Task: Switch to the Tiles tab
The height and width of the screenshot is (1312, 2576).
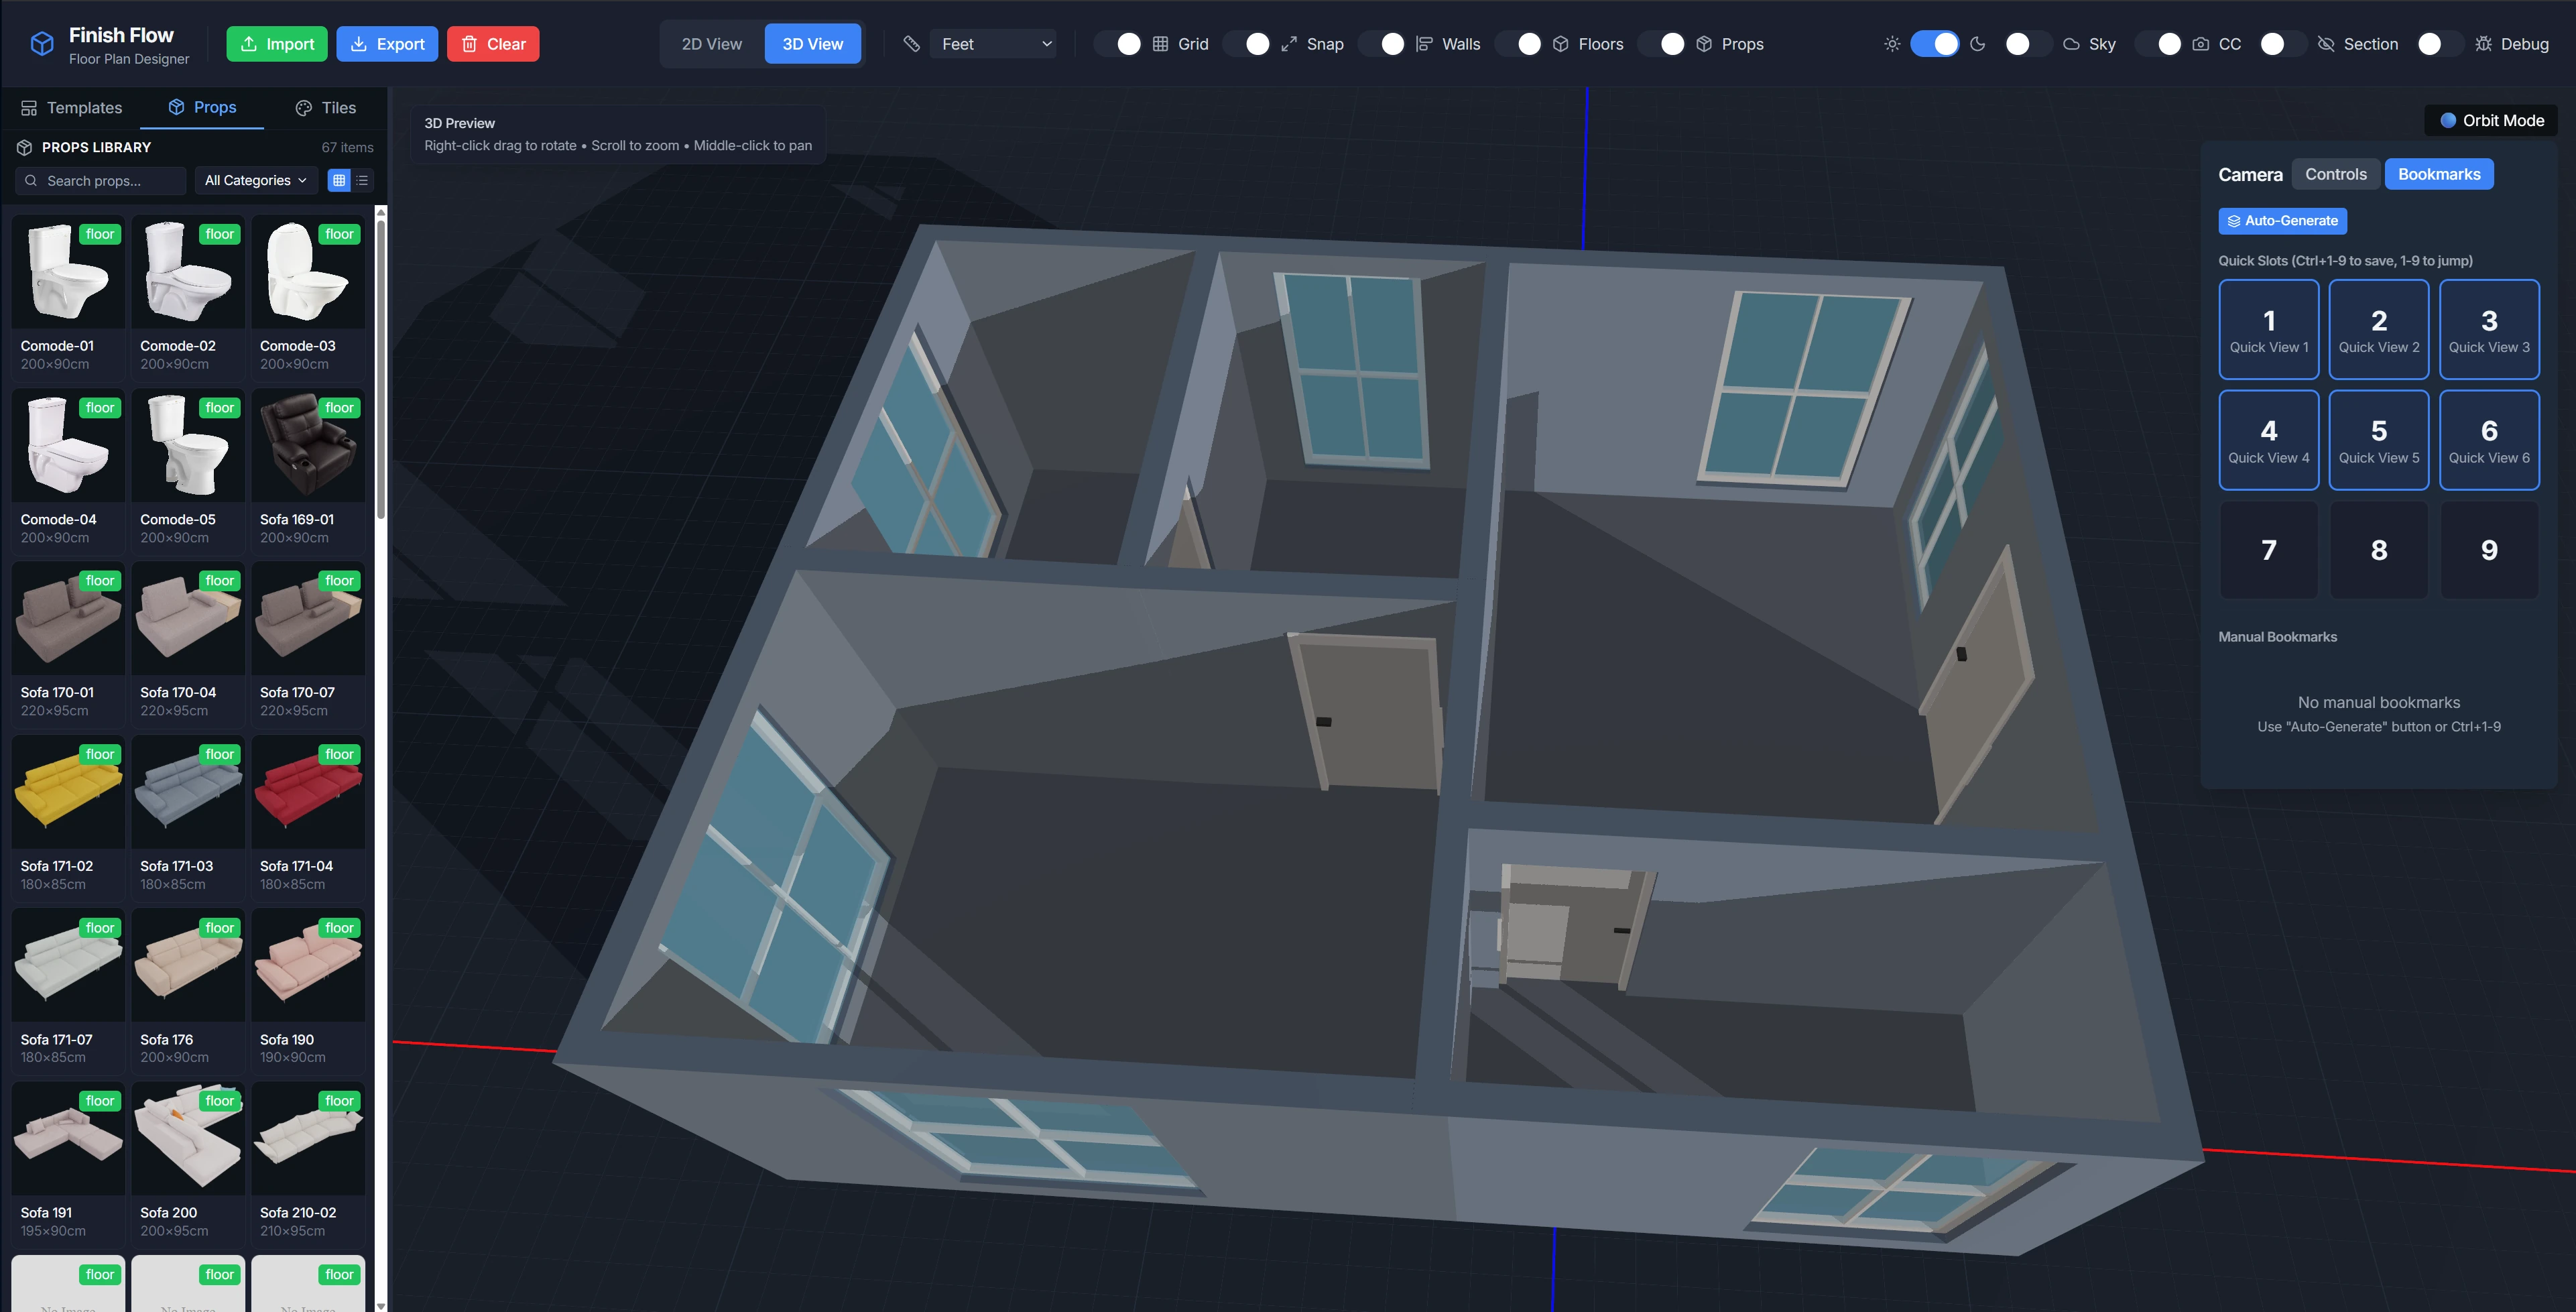Action: tap(326, 107)
